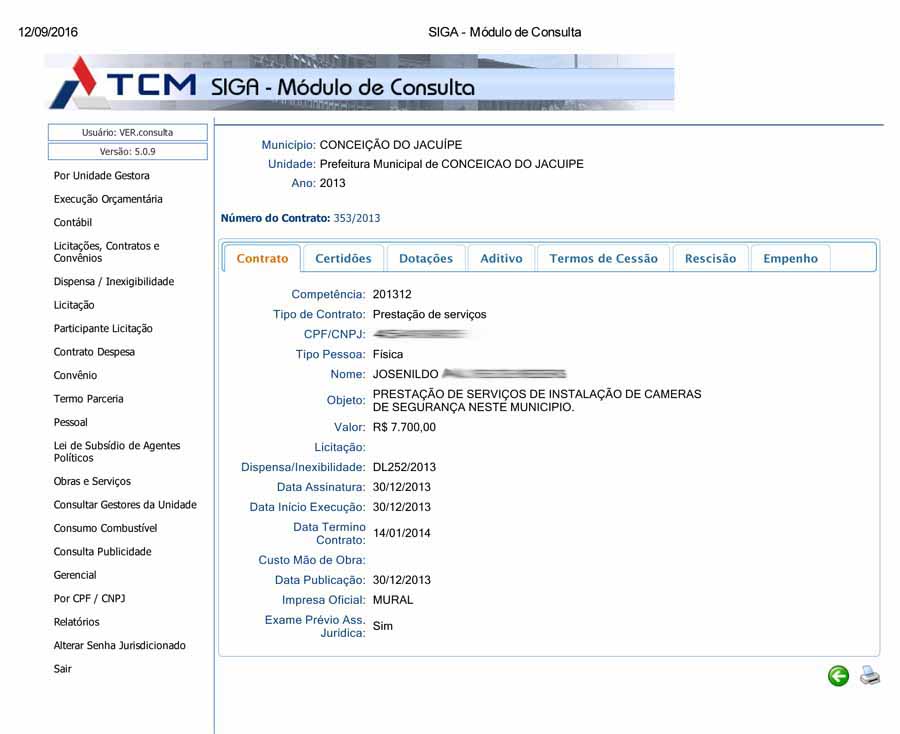The image size is (900, 734).
Task: Select the Contrato tab
Action: pyautogui.click(x=262, y=258)
